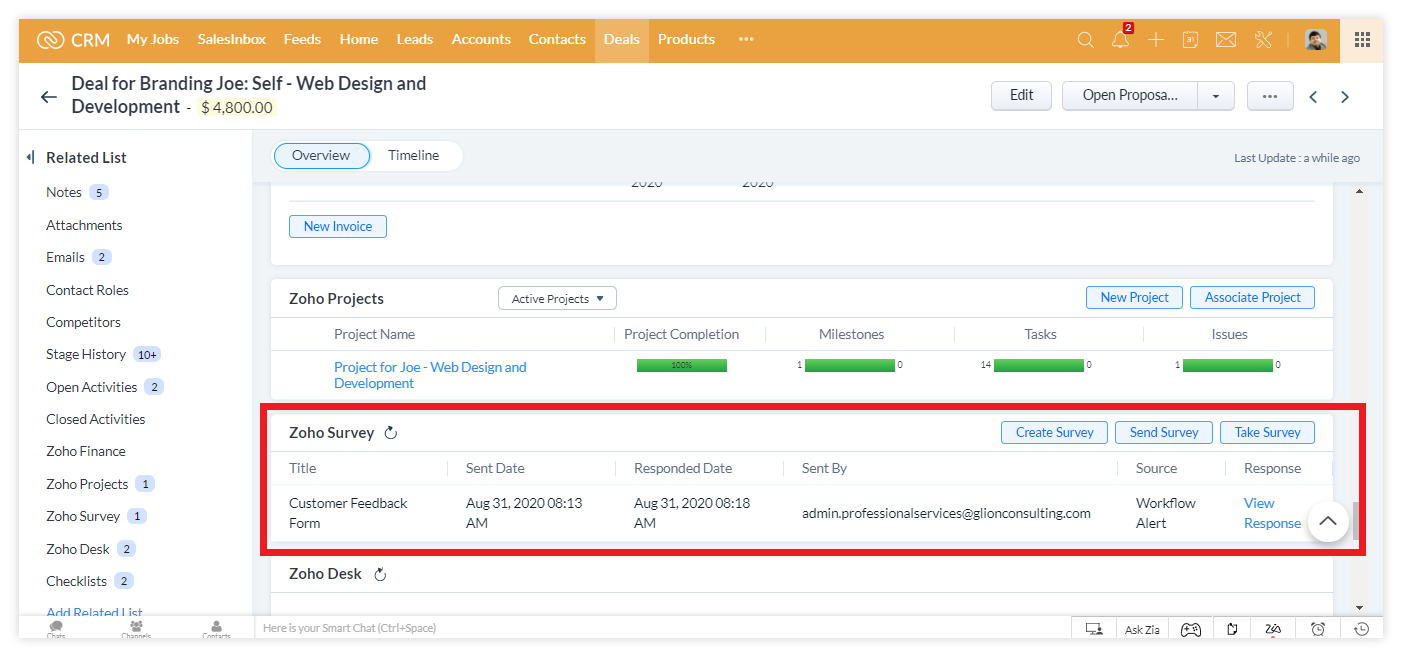Viewport: 1402px width, 657px height.
Task: Open the mail envelope icon
Action: (1225, 40)
